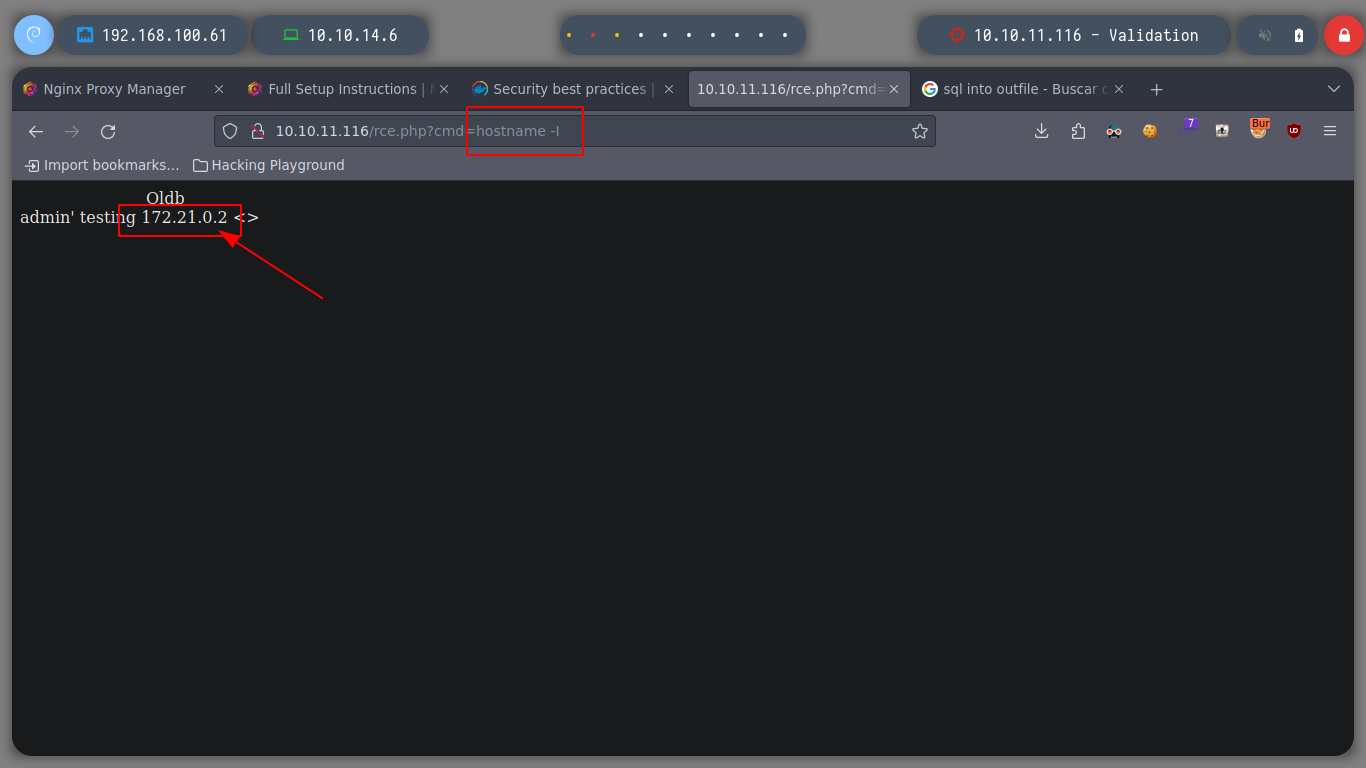The height and width of the screenshot is (768, 1366).
Task: Go back to previous page
Action: click(36, 131)
